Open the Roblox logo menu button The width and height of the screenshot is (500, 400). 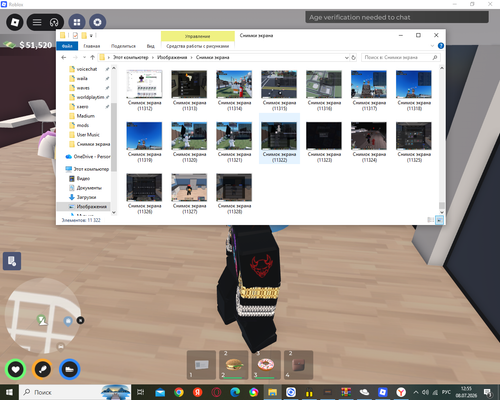pyautogui.click(x=15, y=22)
